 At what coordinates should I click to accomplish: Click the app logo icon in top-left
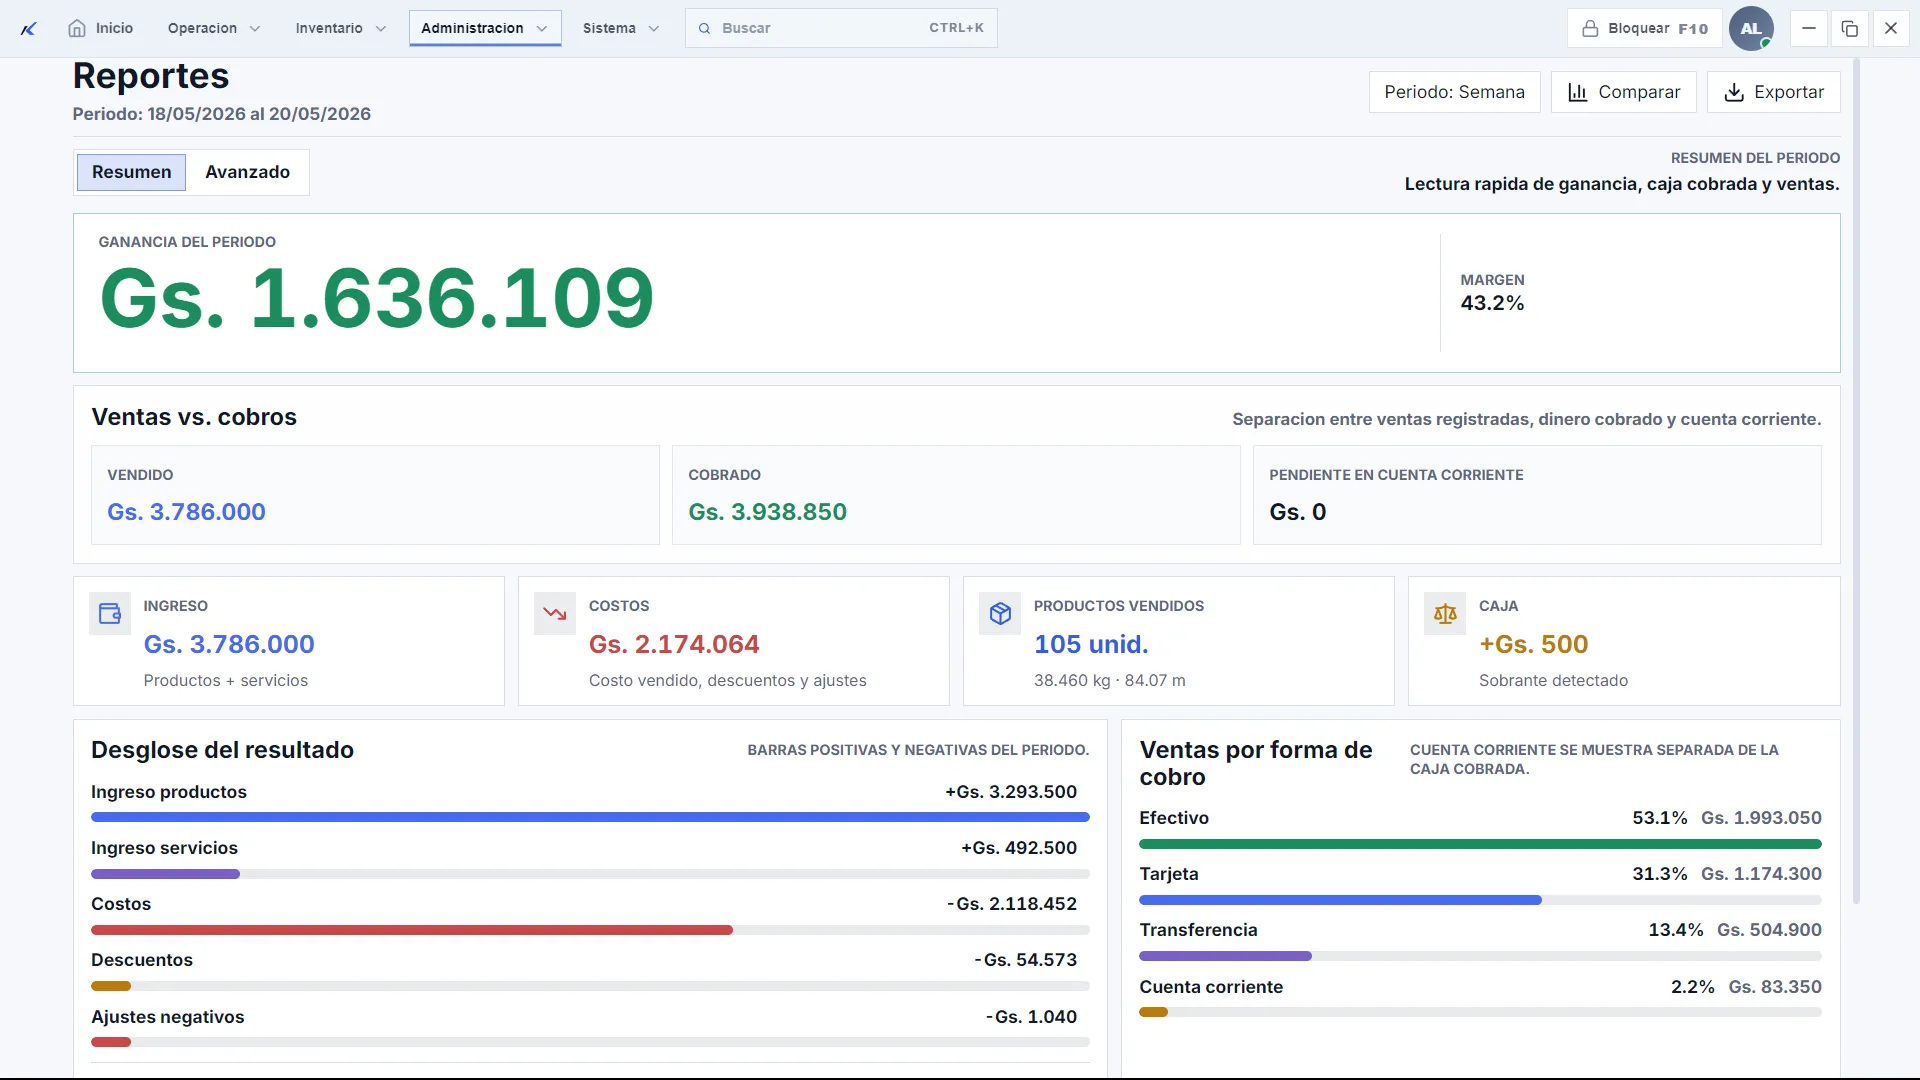click(x=29, y=29)
